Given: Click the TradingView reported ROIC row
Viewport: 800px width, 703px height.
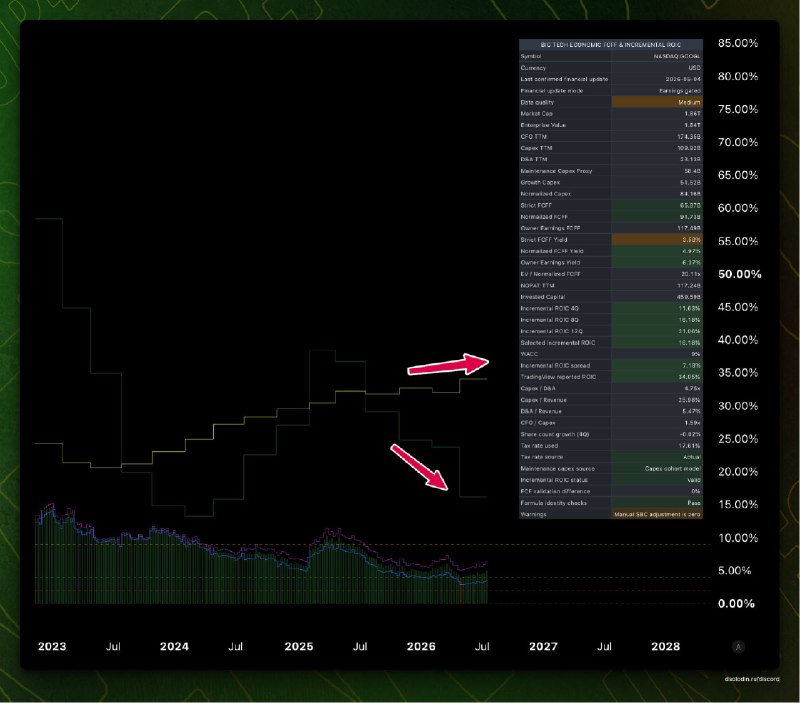Looking at the screenshot, I should tap(611, 376).
